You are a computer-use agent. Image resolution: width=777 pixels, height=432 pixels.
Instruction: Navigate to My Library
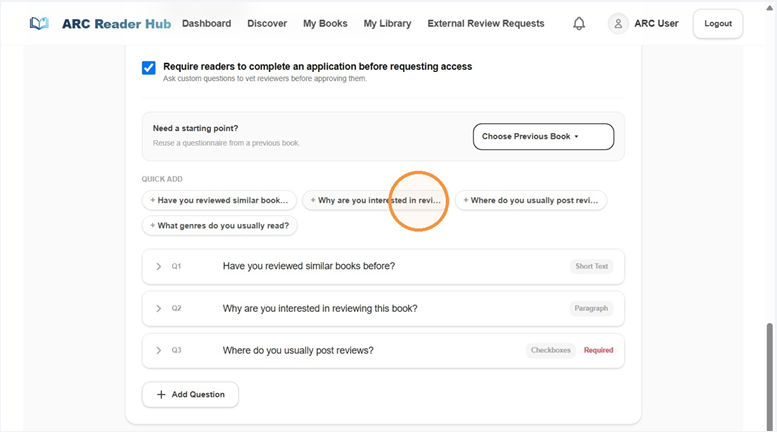(388, 23)
